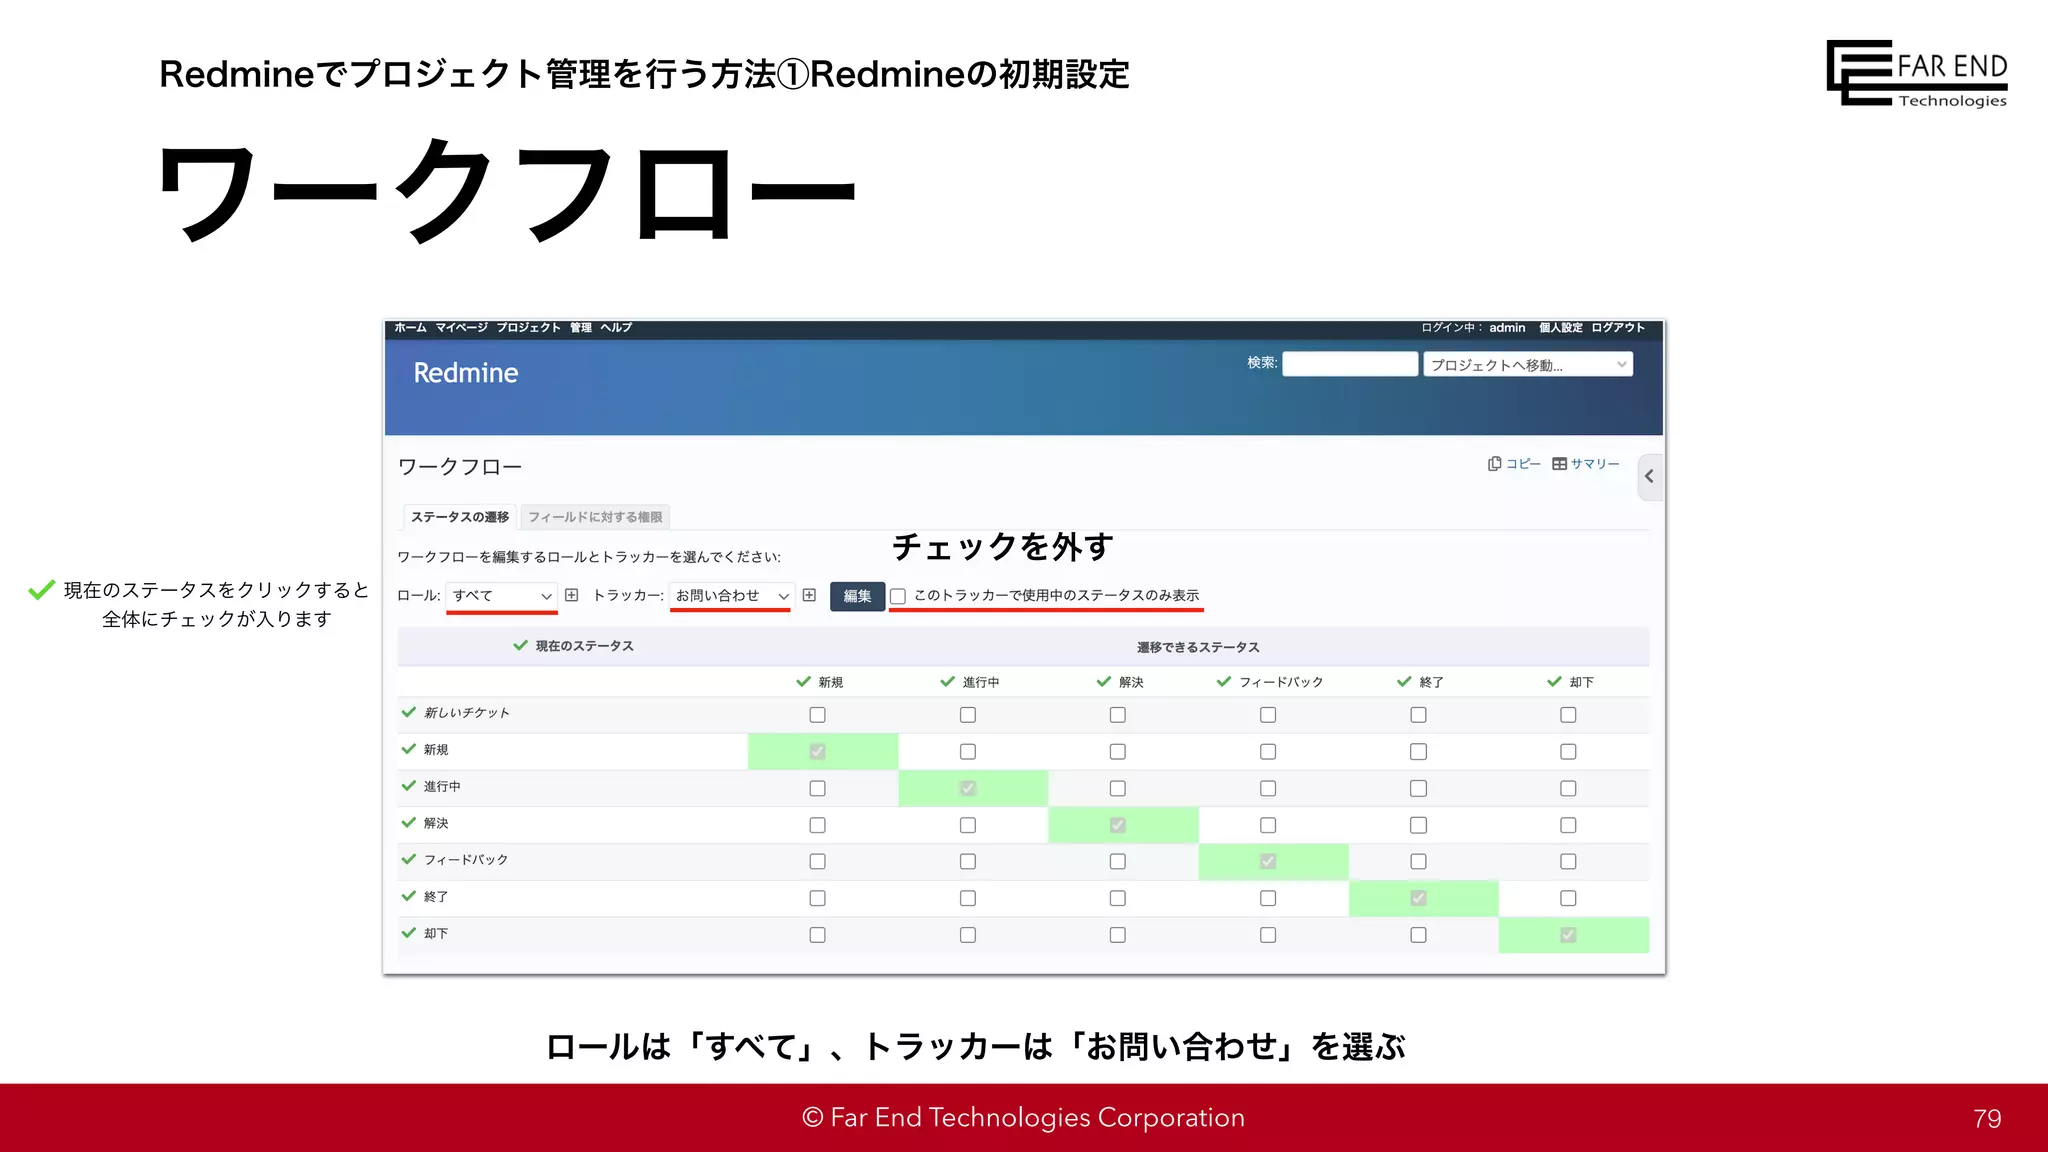
Task: Click the サマリー link
Action: 1595,464
